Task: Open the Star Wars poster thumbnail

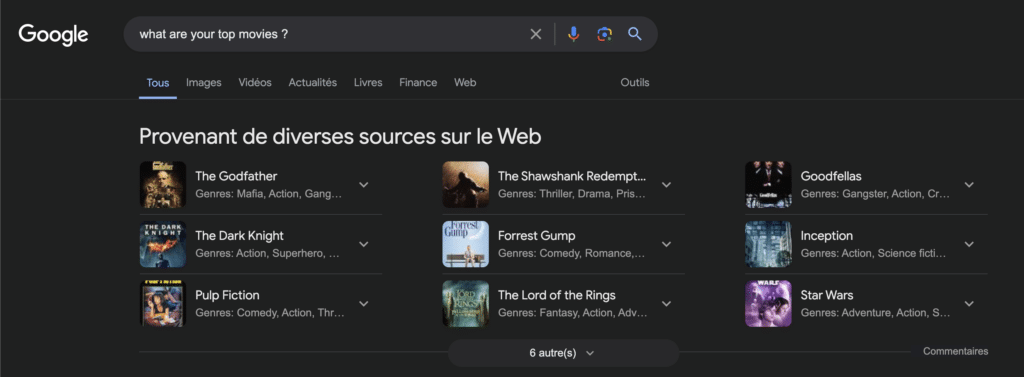Action: tap(768, 304)
